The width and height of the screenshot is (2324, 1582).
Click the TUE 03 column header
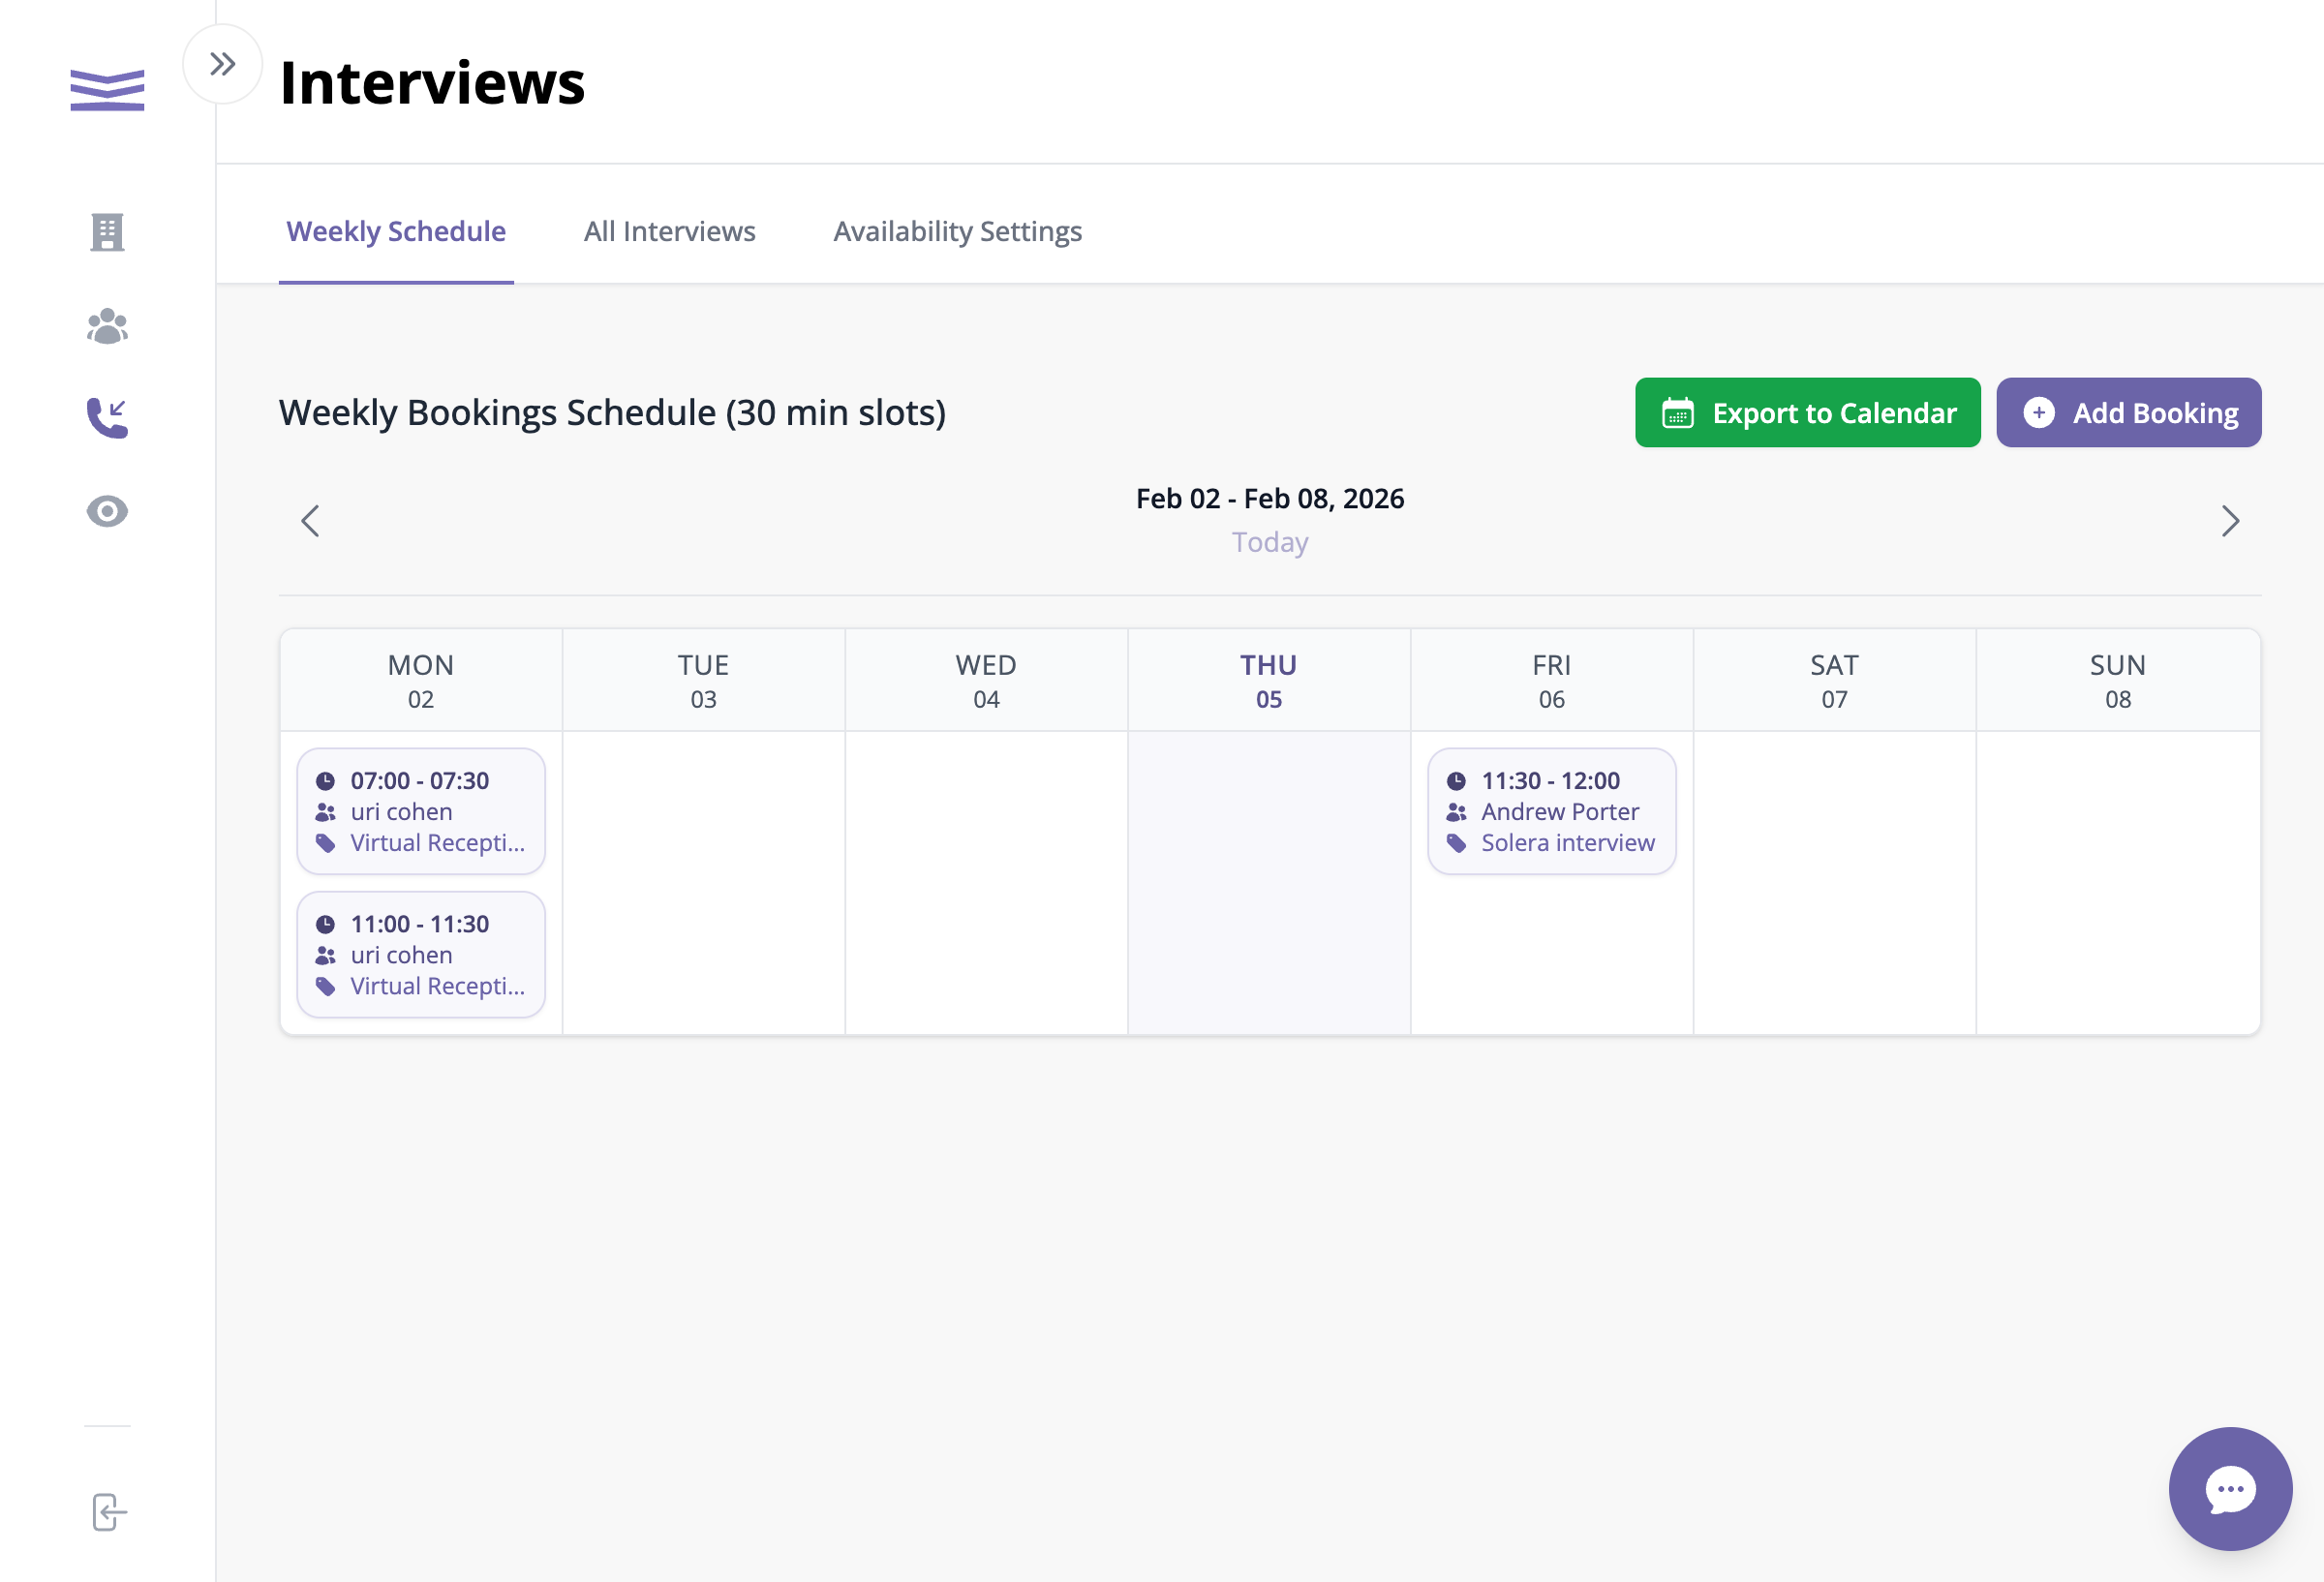(x=703, y=681)
